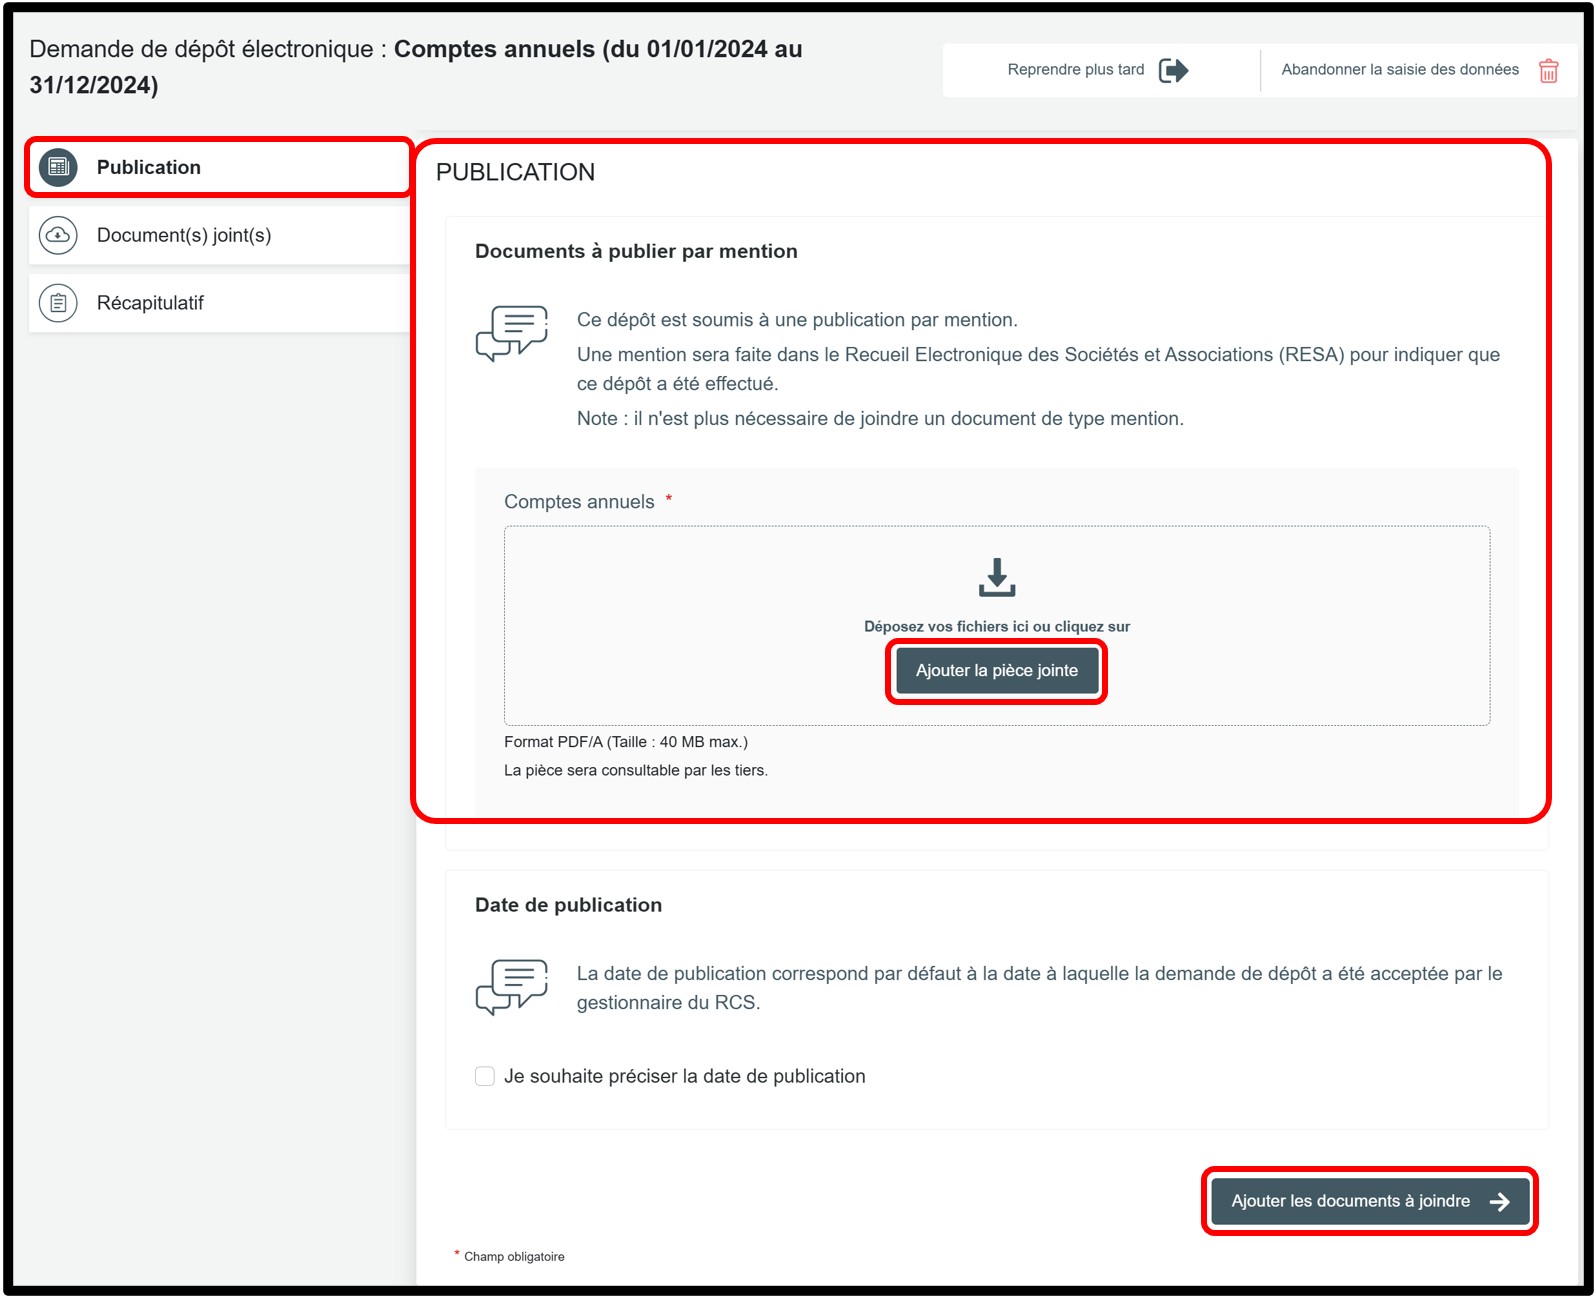Click 'Je souhaite préciser la date de publication' label

(x=684, y=1077)
